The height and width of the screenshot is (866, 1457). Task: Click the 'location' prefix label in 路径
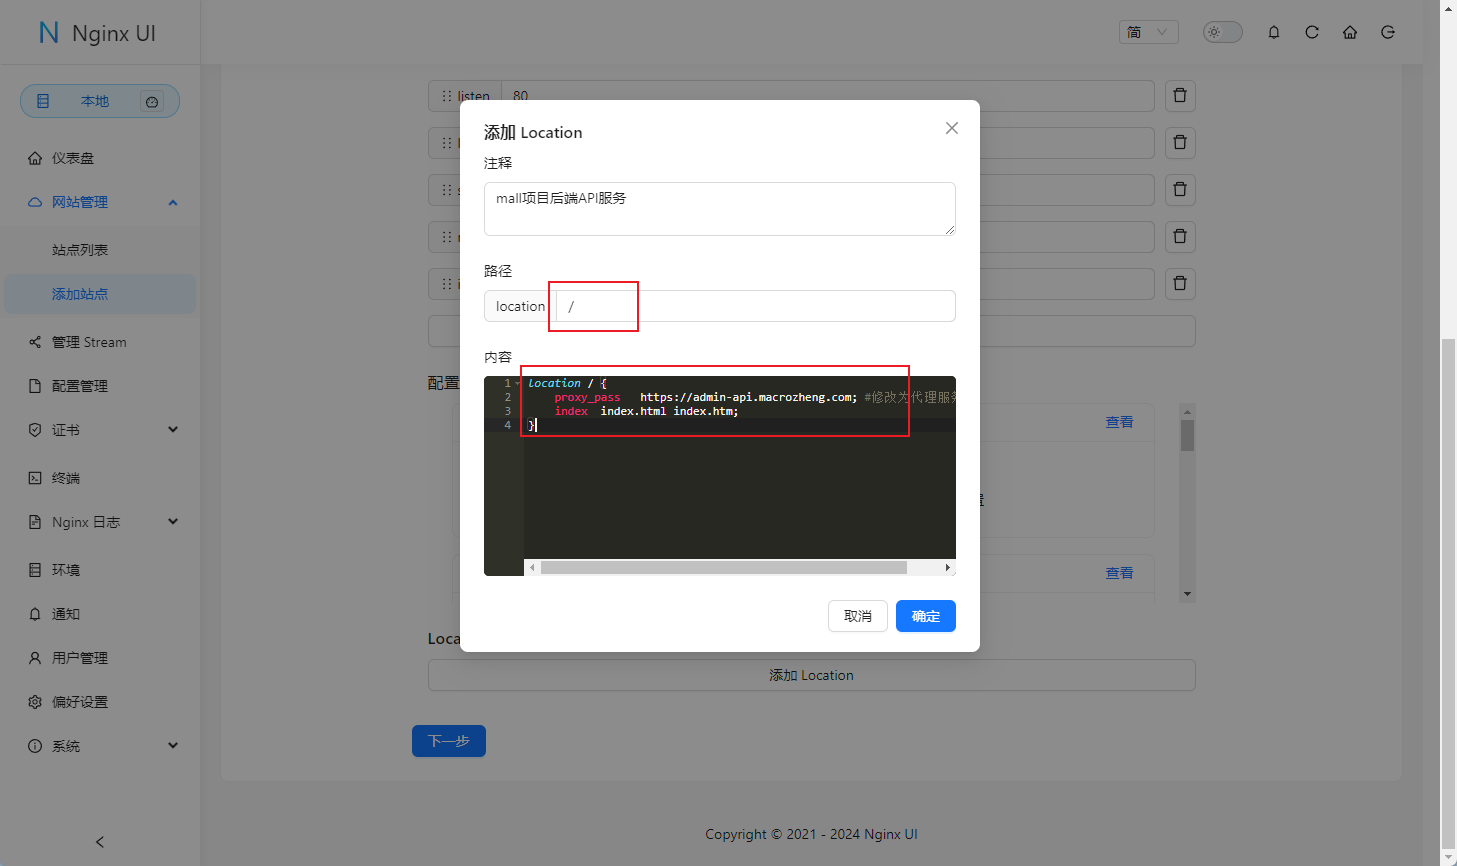click(520, 306)
